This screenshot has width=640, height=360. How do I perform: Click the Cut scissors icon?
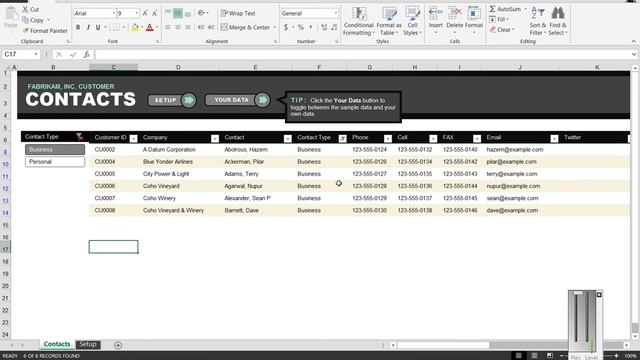click(26, 9)
